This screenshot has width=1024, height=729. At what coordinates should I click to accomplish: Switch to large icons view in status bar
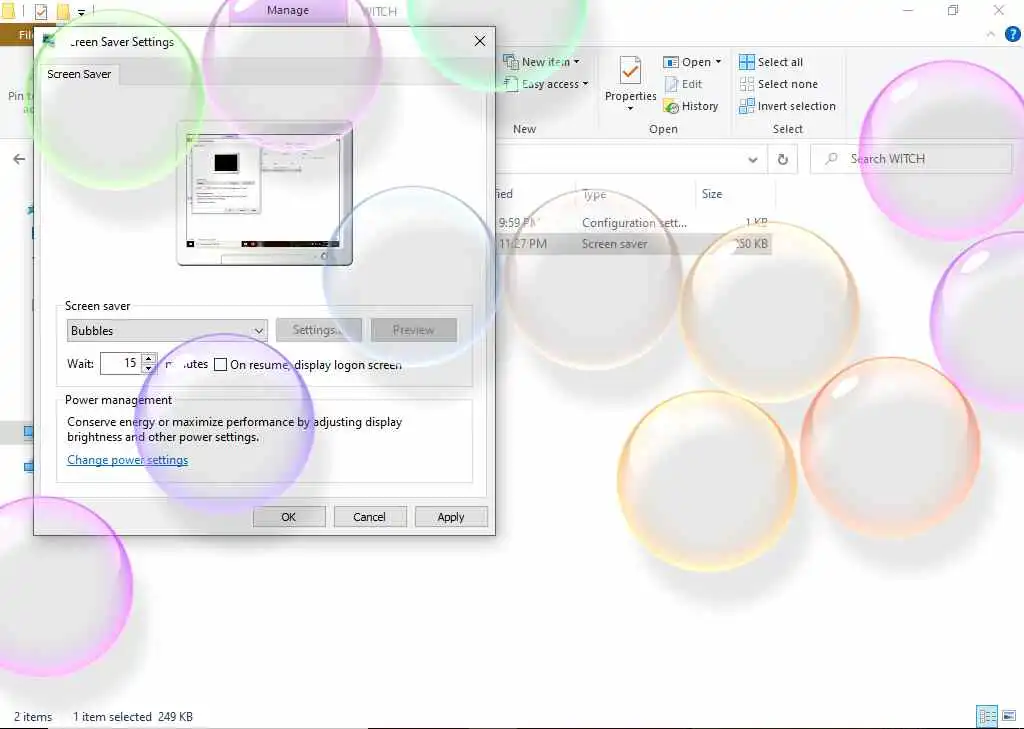[1009, 716]
